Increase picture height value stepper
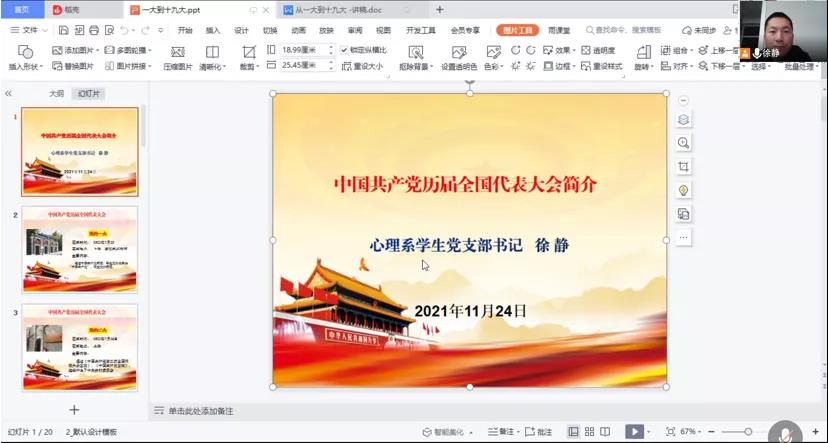Screen dimensions: 828x443 point(331,47)
